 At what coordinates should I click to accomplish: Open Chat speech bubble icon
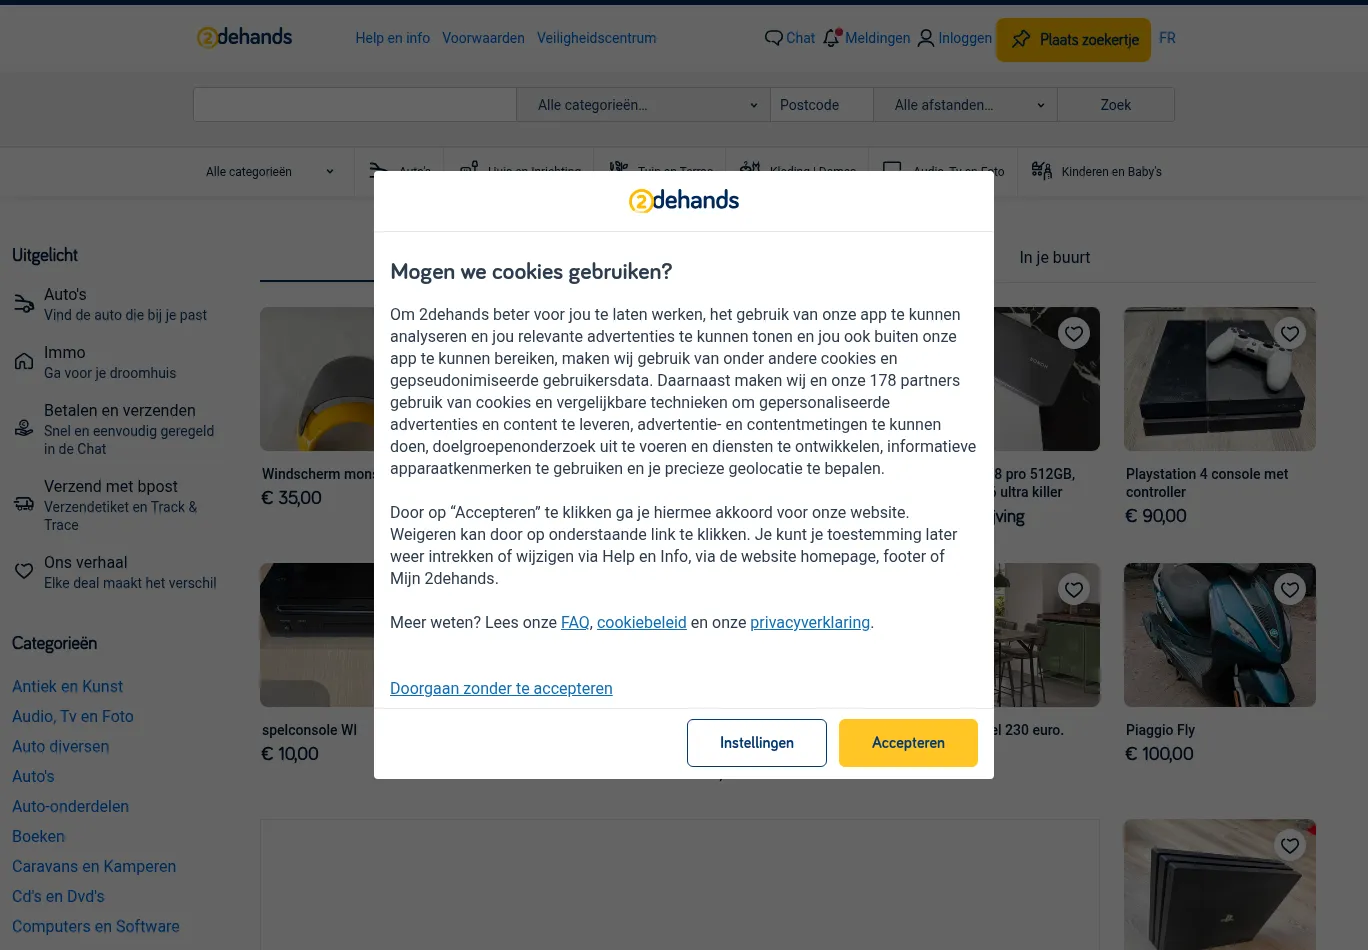pyautogui.click(x=773, y=38)
